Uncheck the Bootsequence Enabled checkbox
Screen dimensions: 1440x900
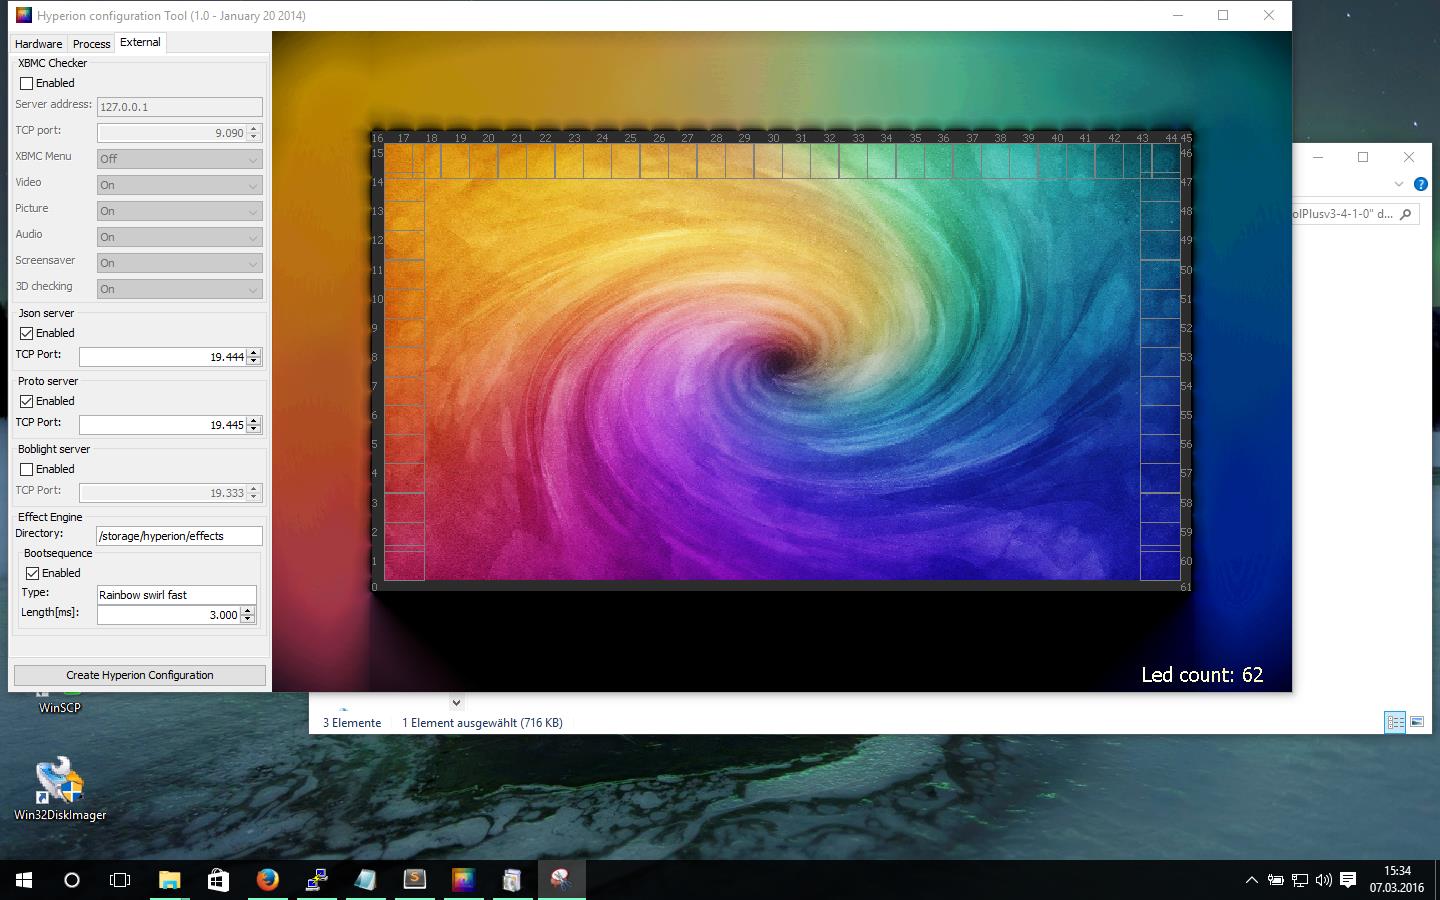[33, 574]
